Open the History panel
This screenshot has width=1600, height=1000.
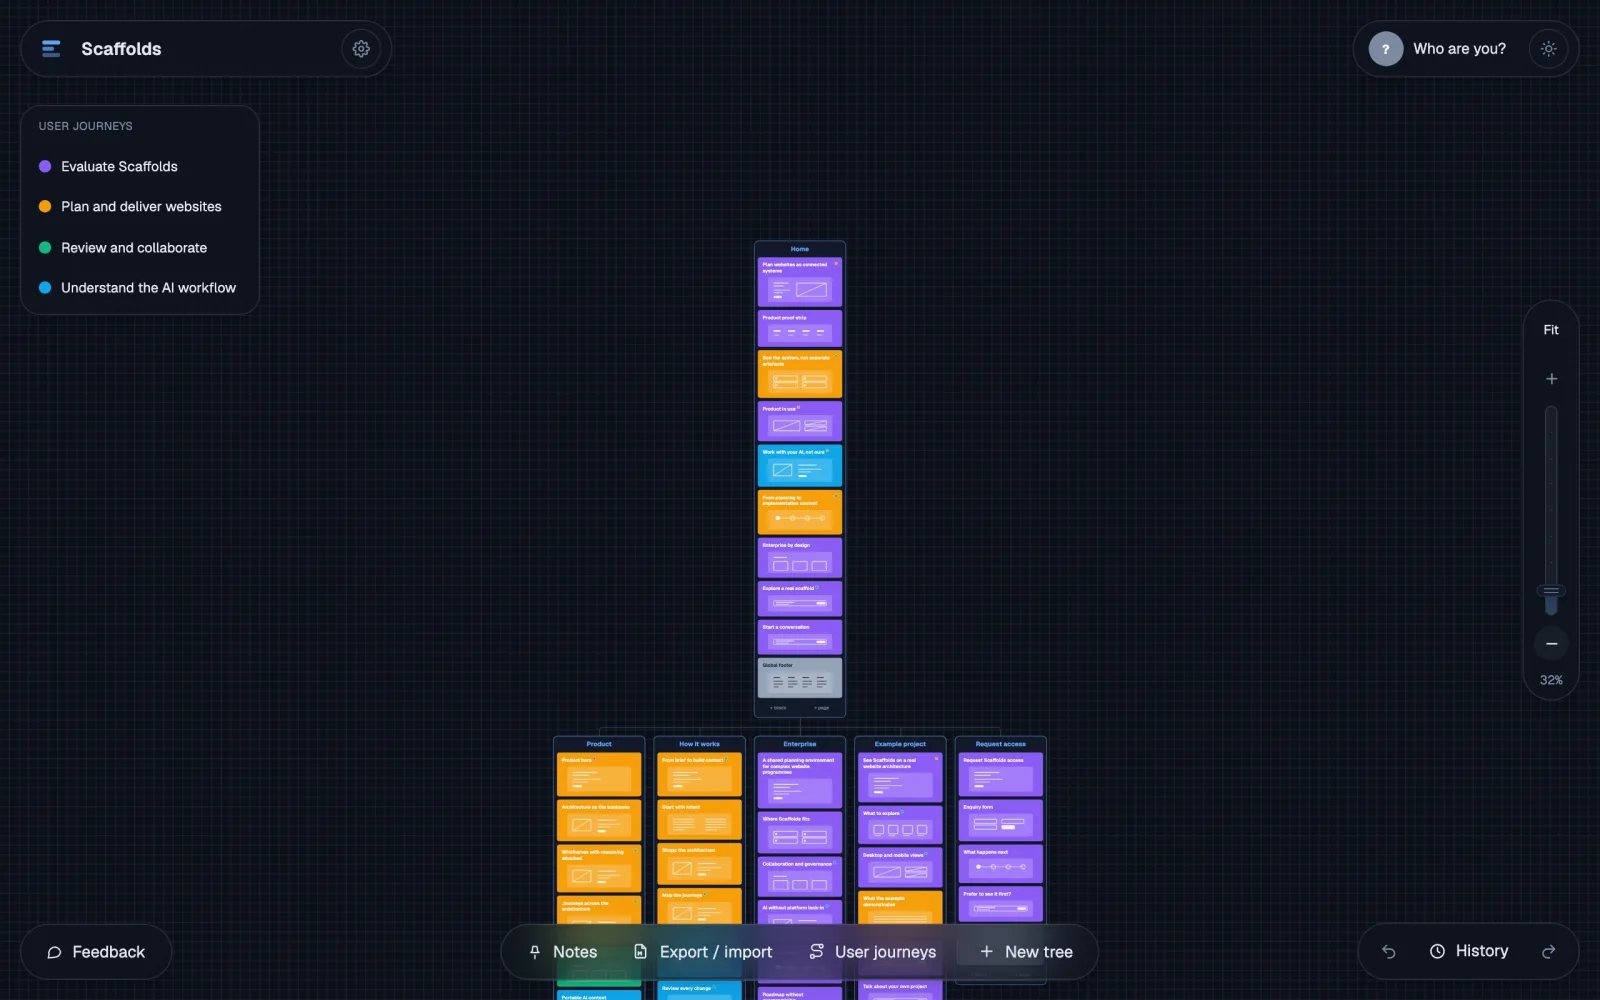click(1469, 951)
